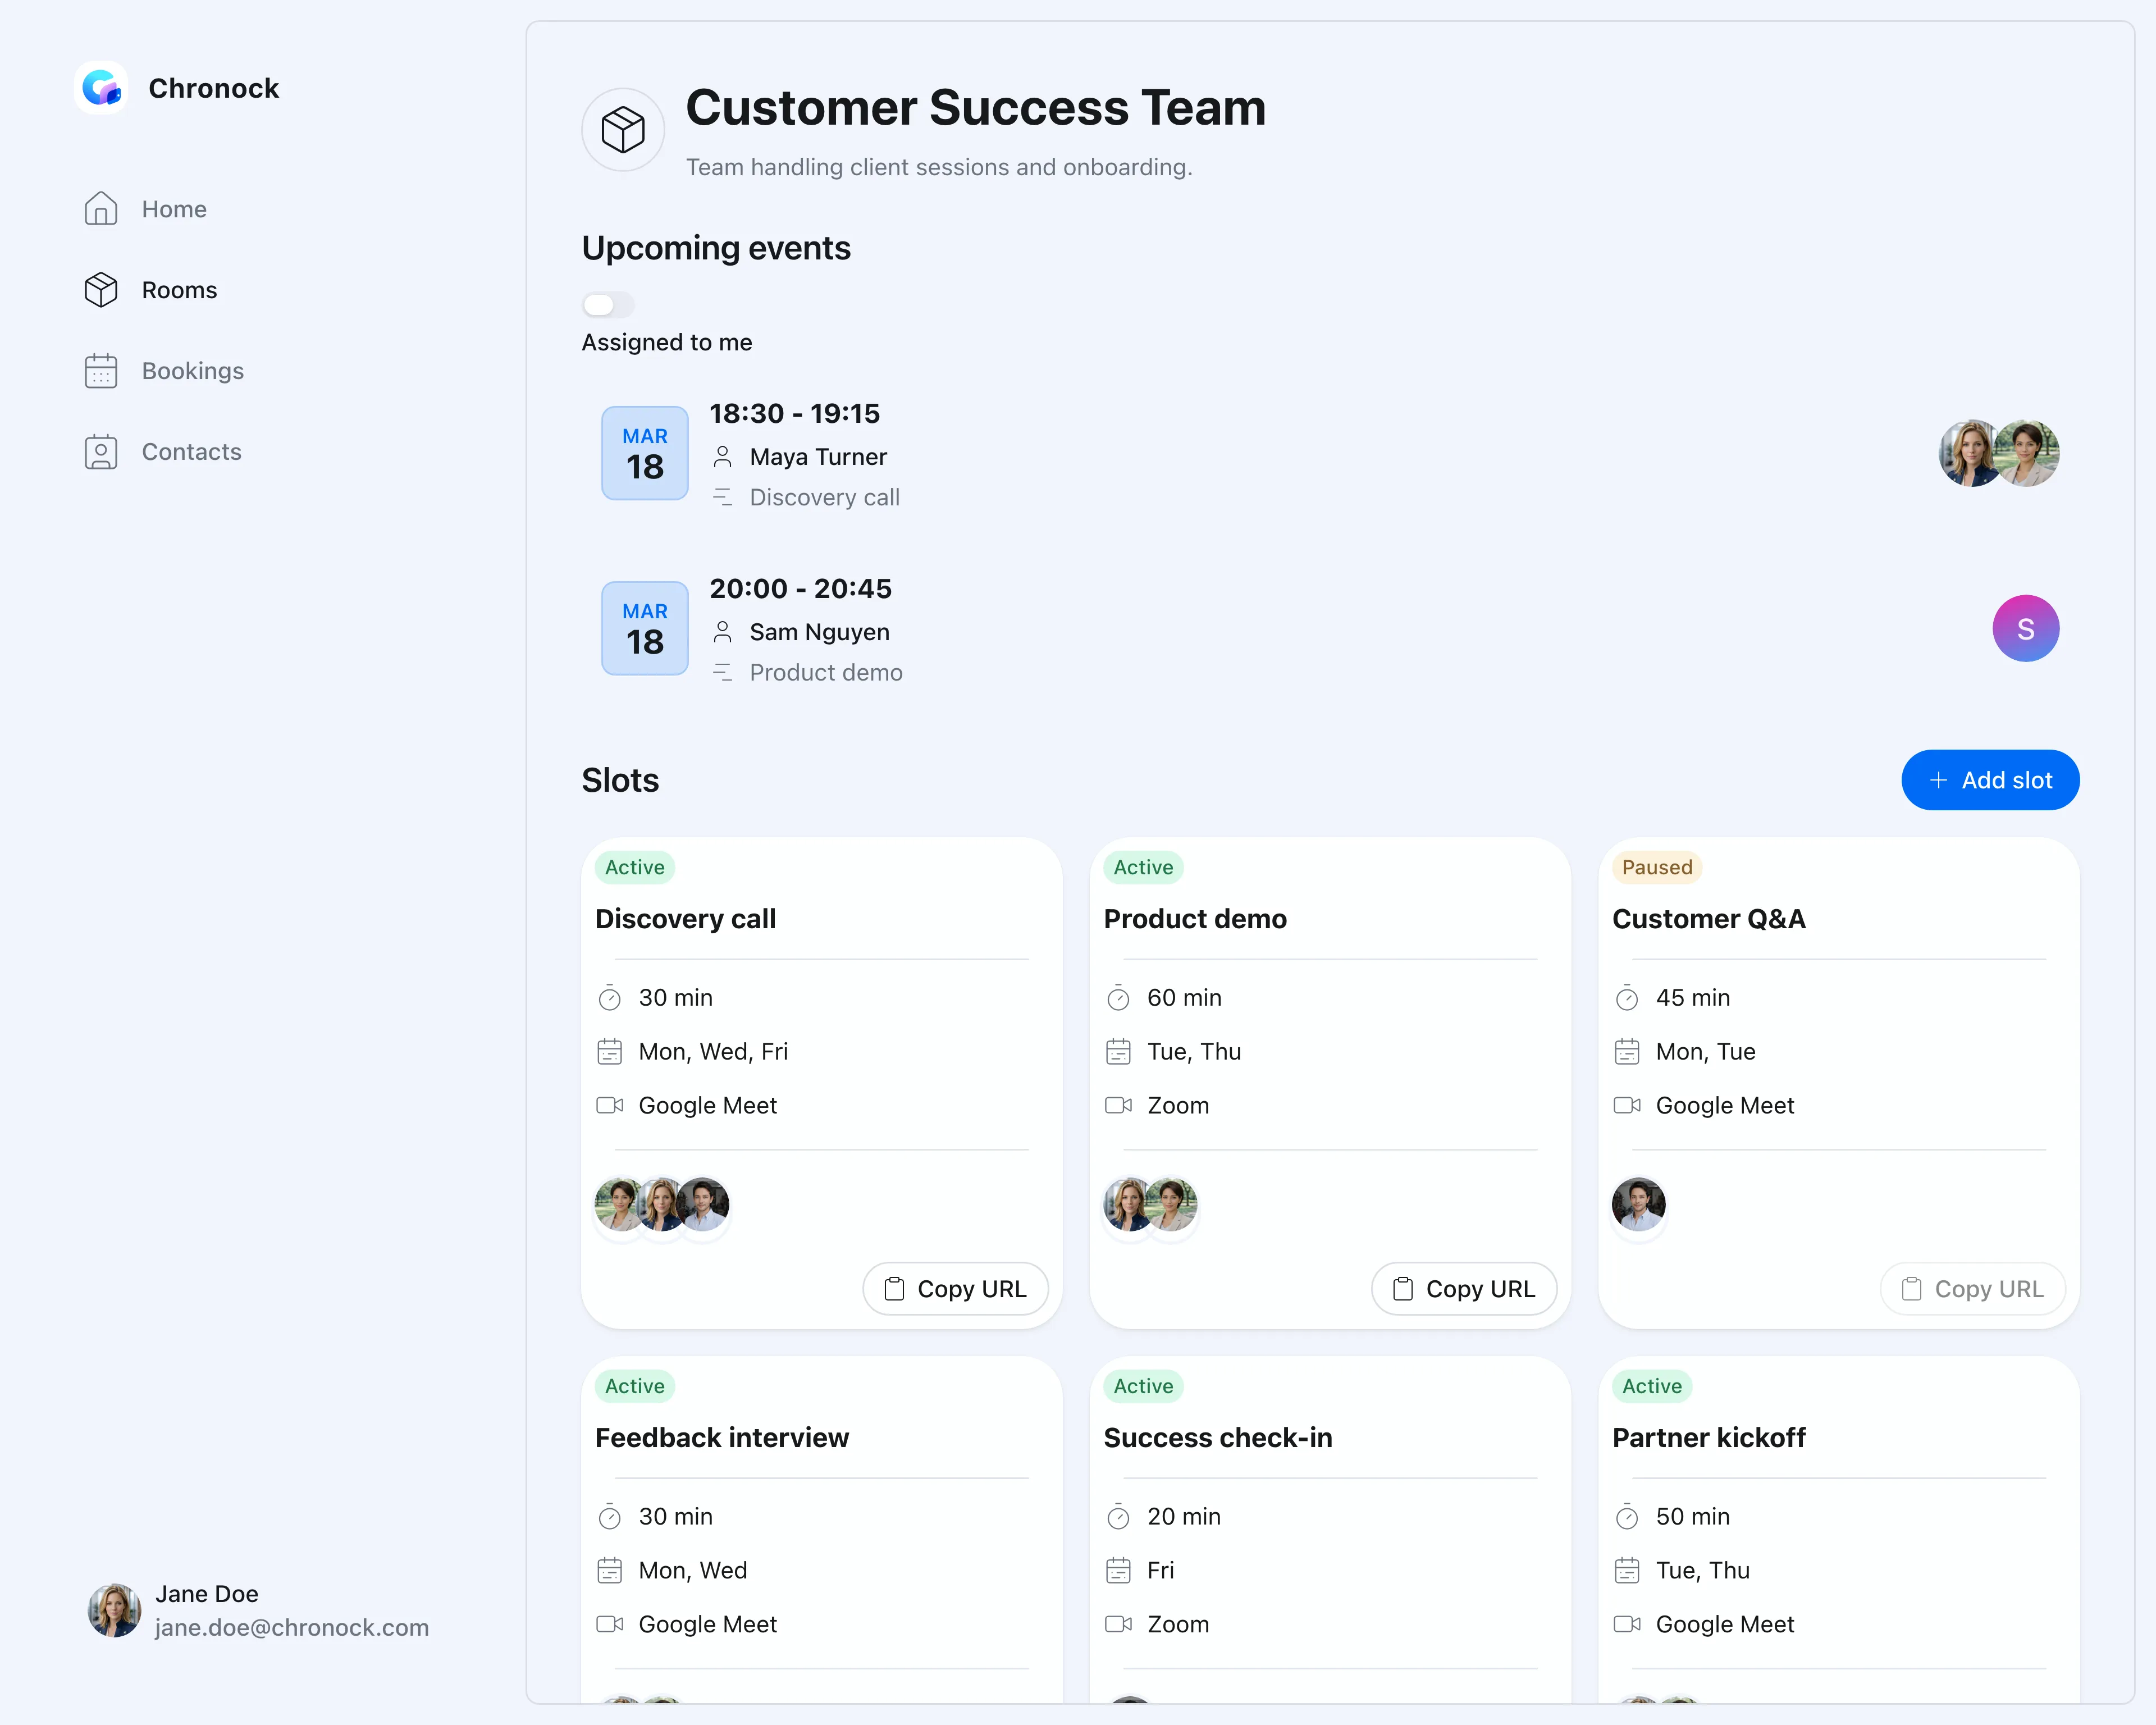The height and width of the screenshot is (1725, 2156).
Task: Click the Customer Success Team cube icon
Action: 623,129
